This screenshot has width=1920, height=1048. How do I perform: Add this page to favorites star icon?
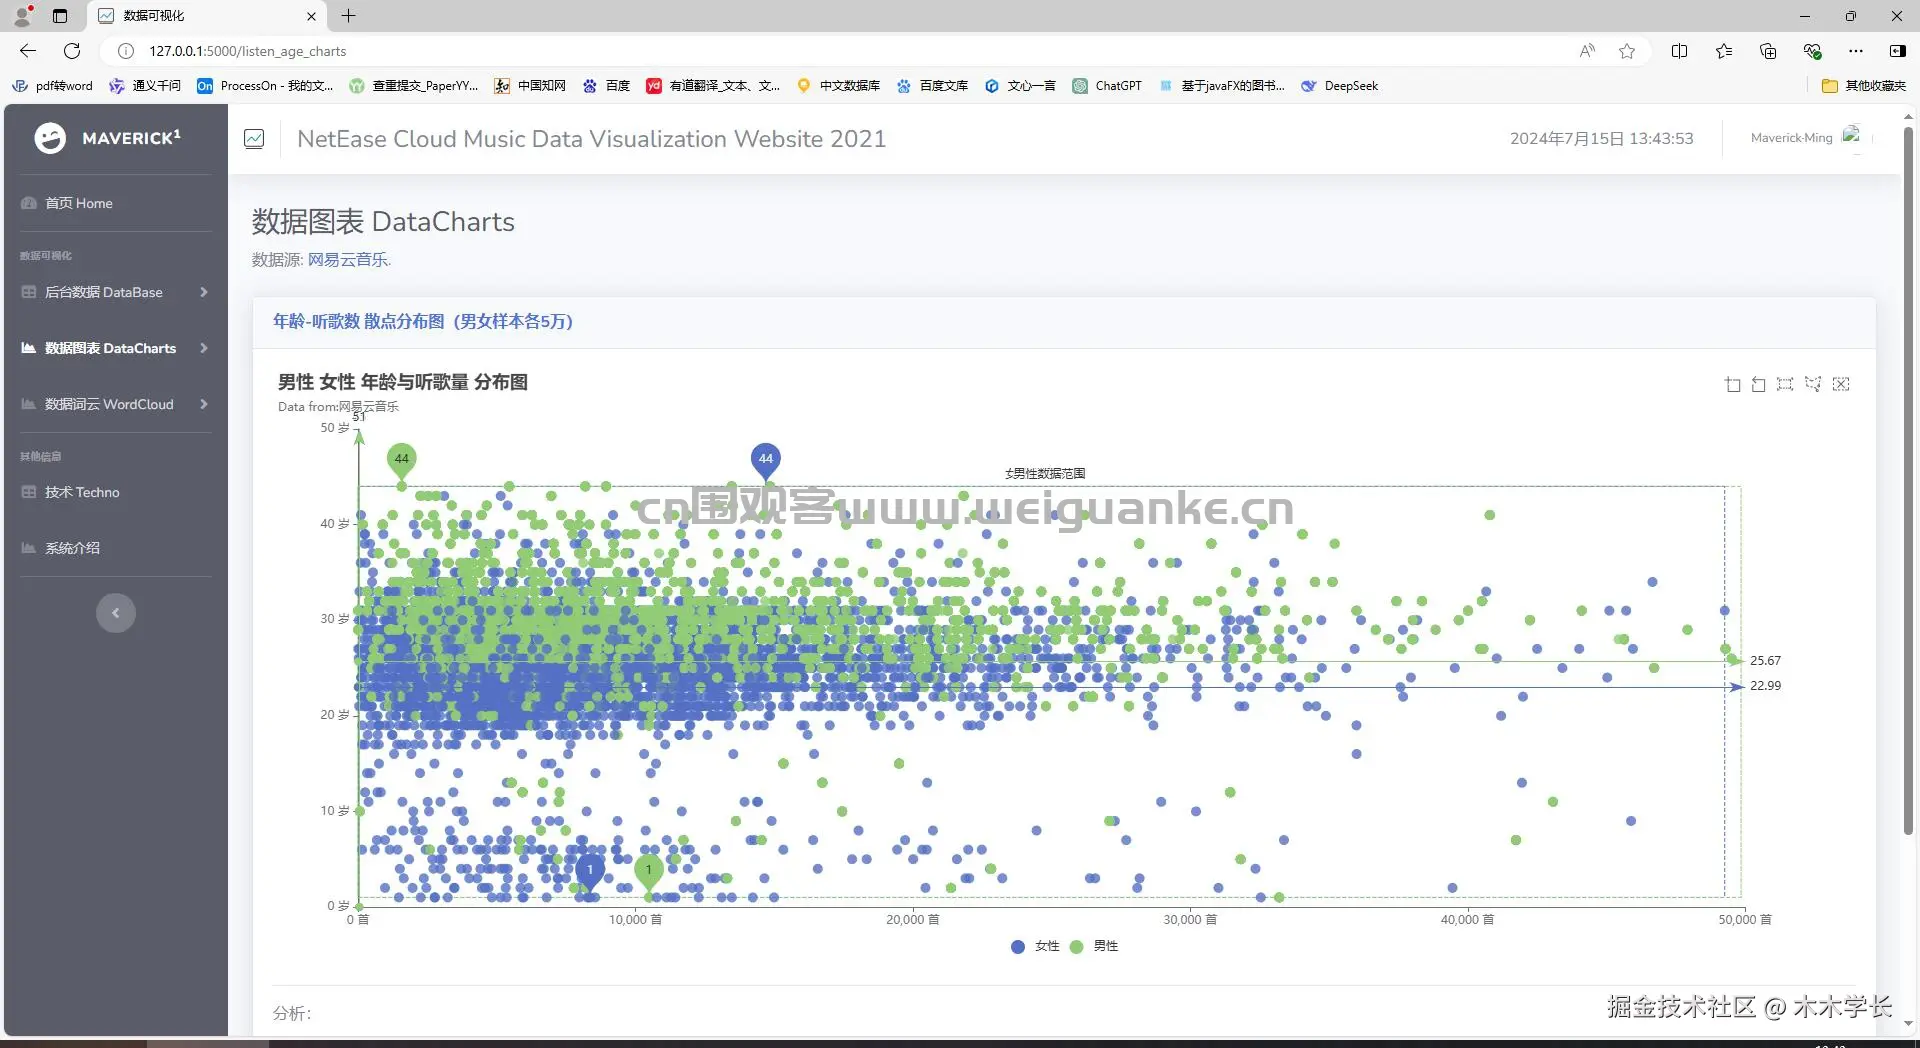click(x=1627, y=51)
